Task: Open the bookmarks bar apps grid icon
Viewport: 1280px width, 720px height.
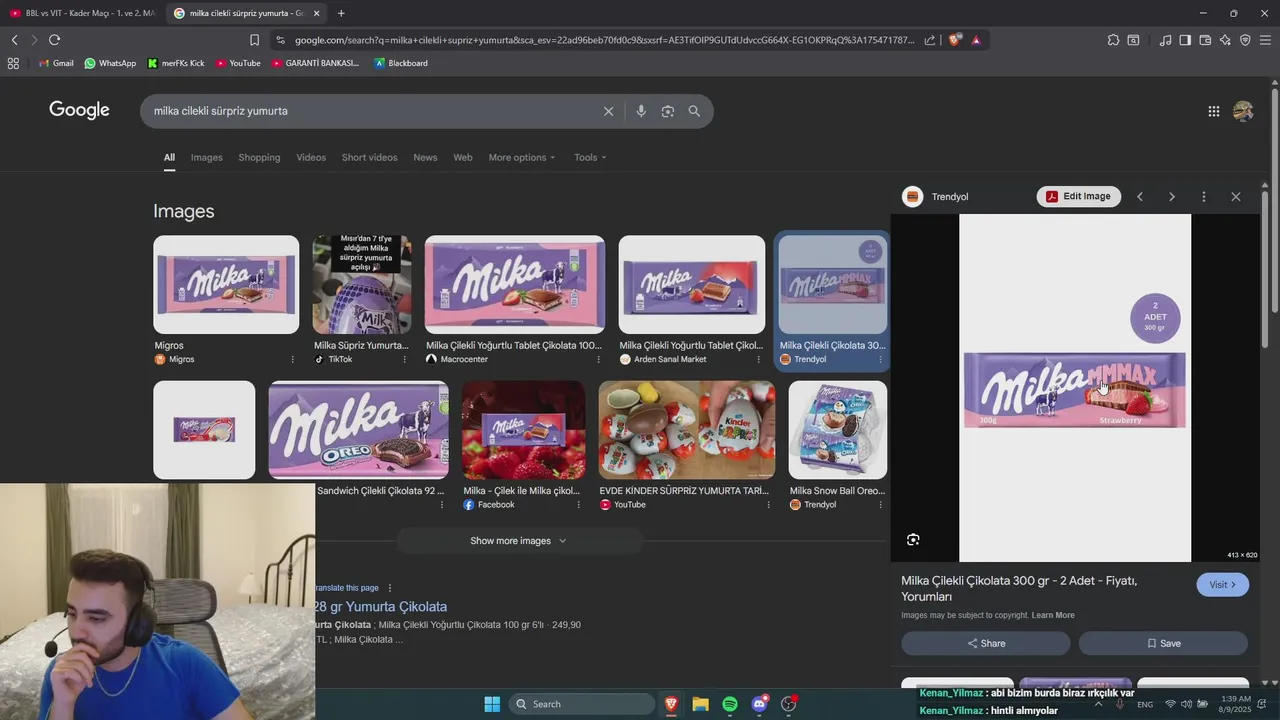Action: click(x=13, y=63)
